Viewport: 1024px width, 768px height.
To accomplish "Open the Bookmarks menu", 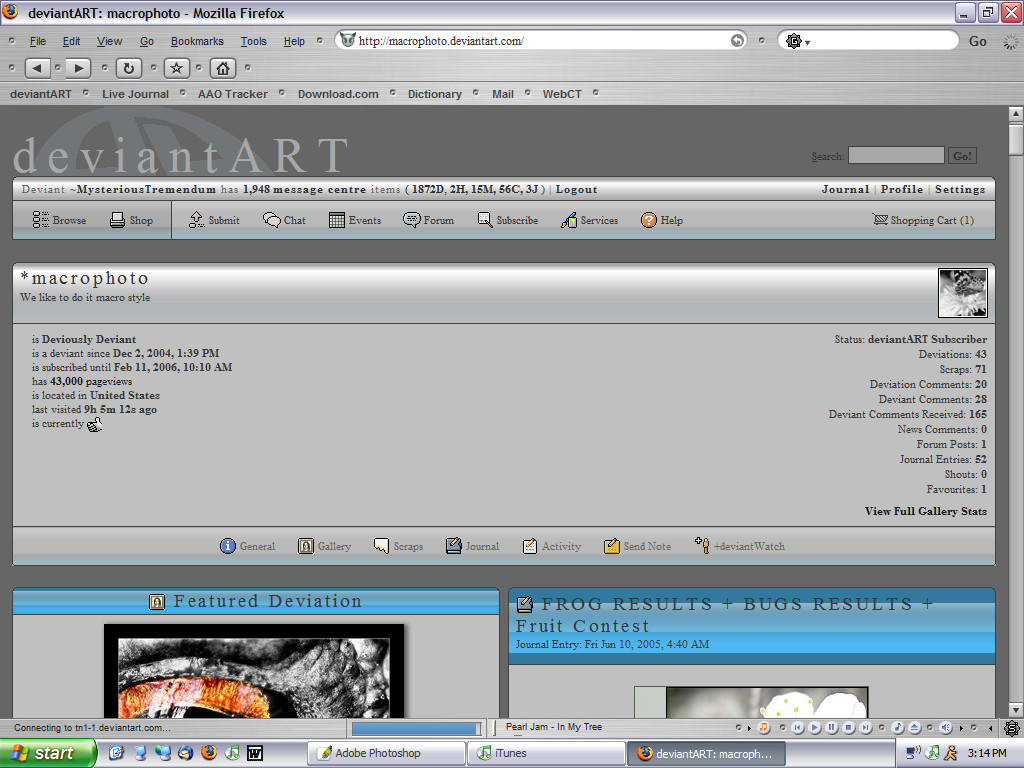I will pyautogui.click(x=197, y=41).
